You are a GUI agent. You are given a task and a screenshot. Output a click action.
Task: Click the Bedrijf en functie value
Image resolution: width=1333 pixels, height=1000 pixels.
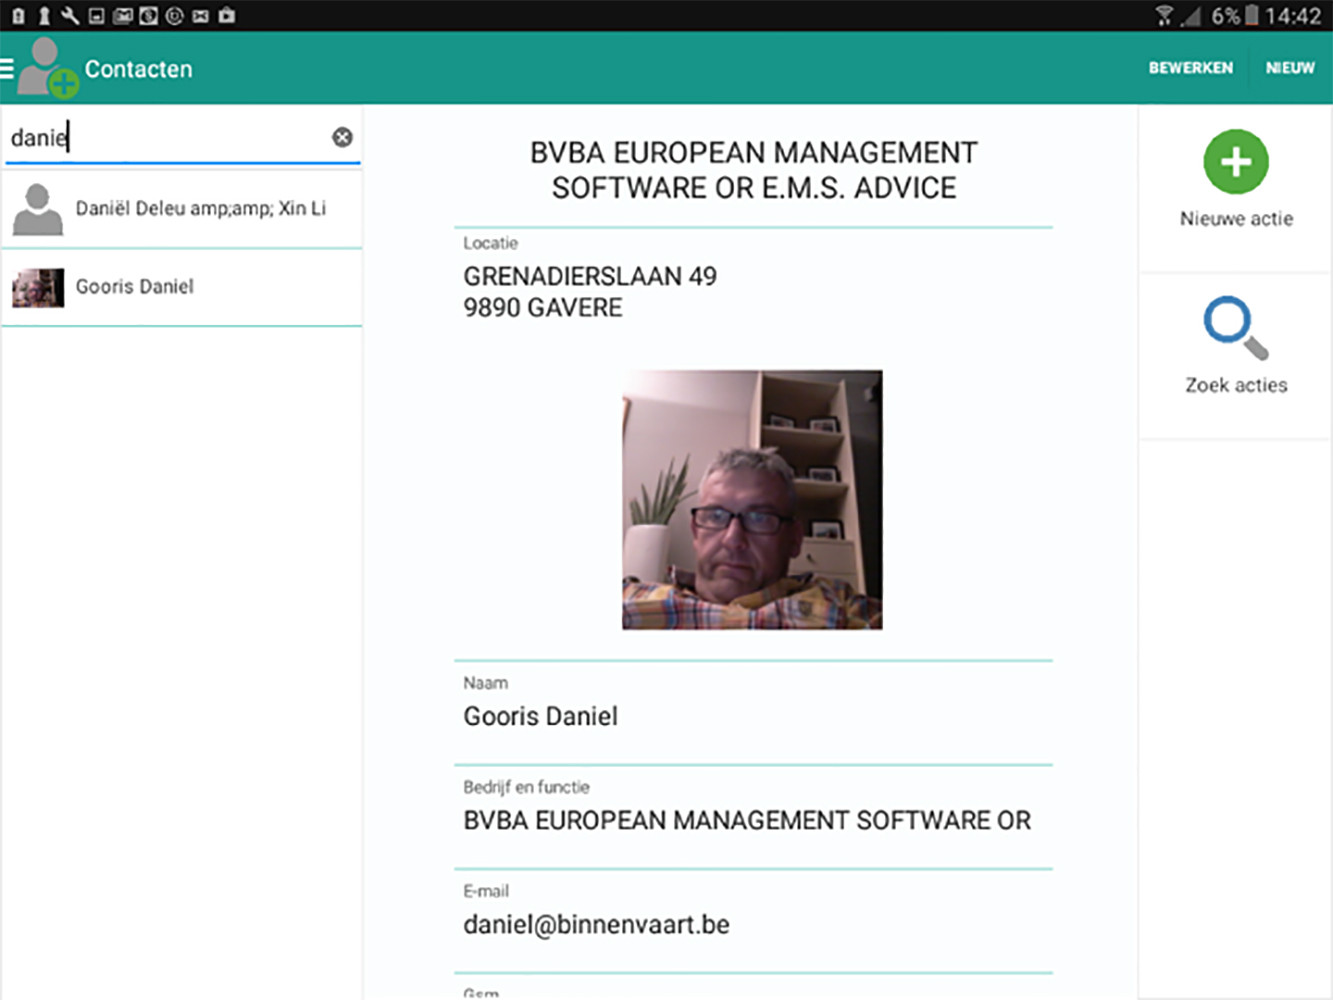(x=747, y=820)
